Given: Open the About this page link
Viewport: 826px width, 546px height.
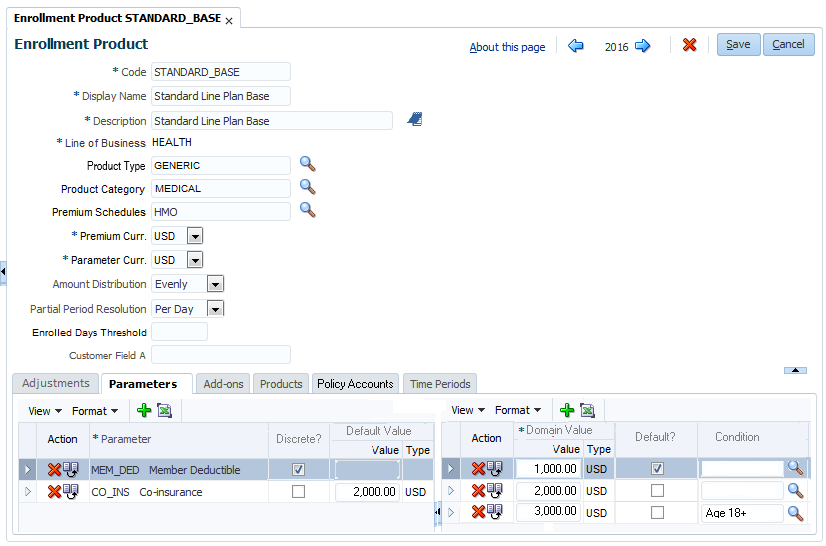Looking at the screenshot, I should tap(507, 47).
